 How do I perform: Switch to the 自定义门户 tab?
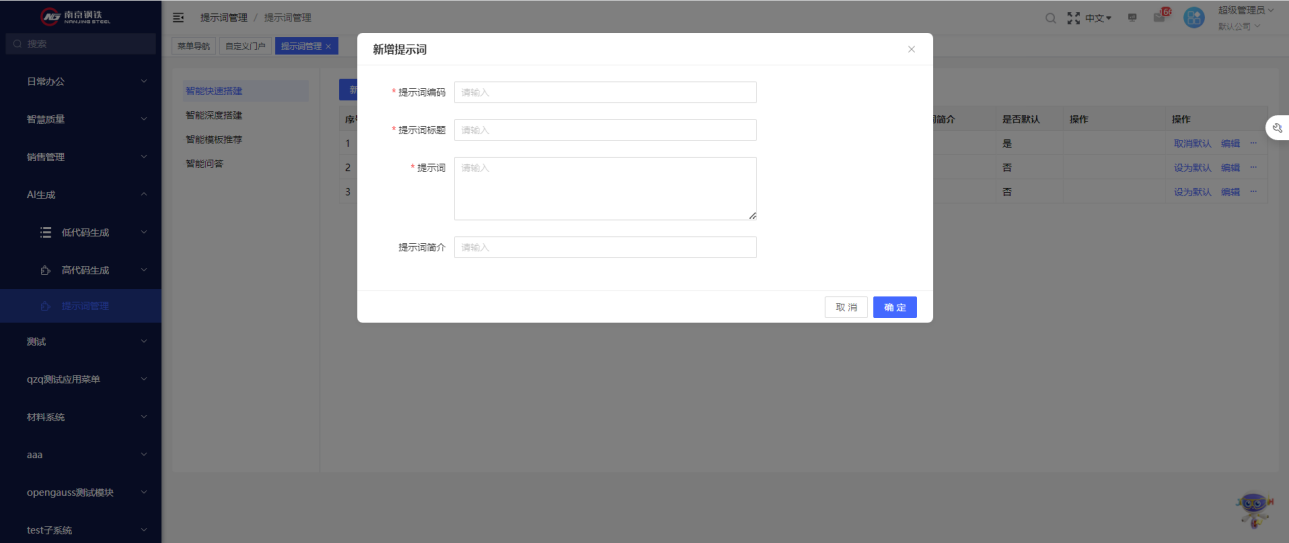pyautogui.click(x=245, y=46)
